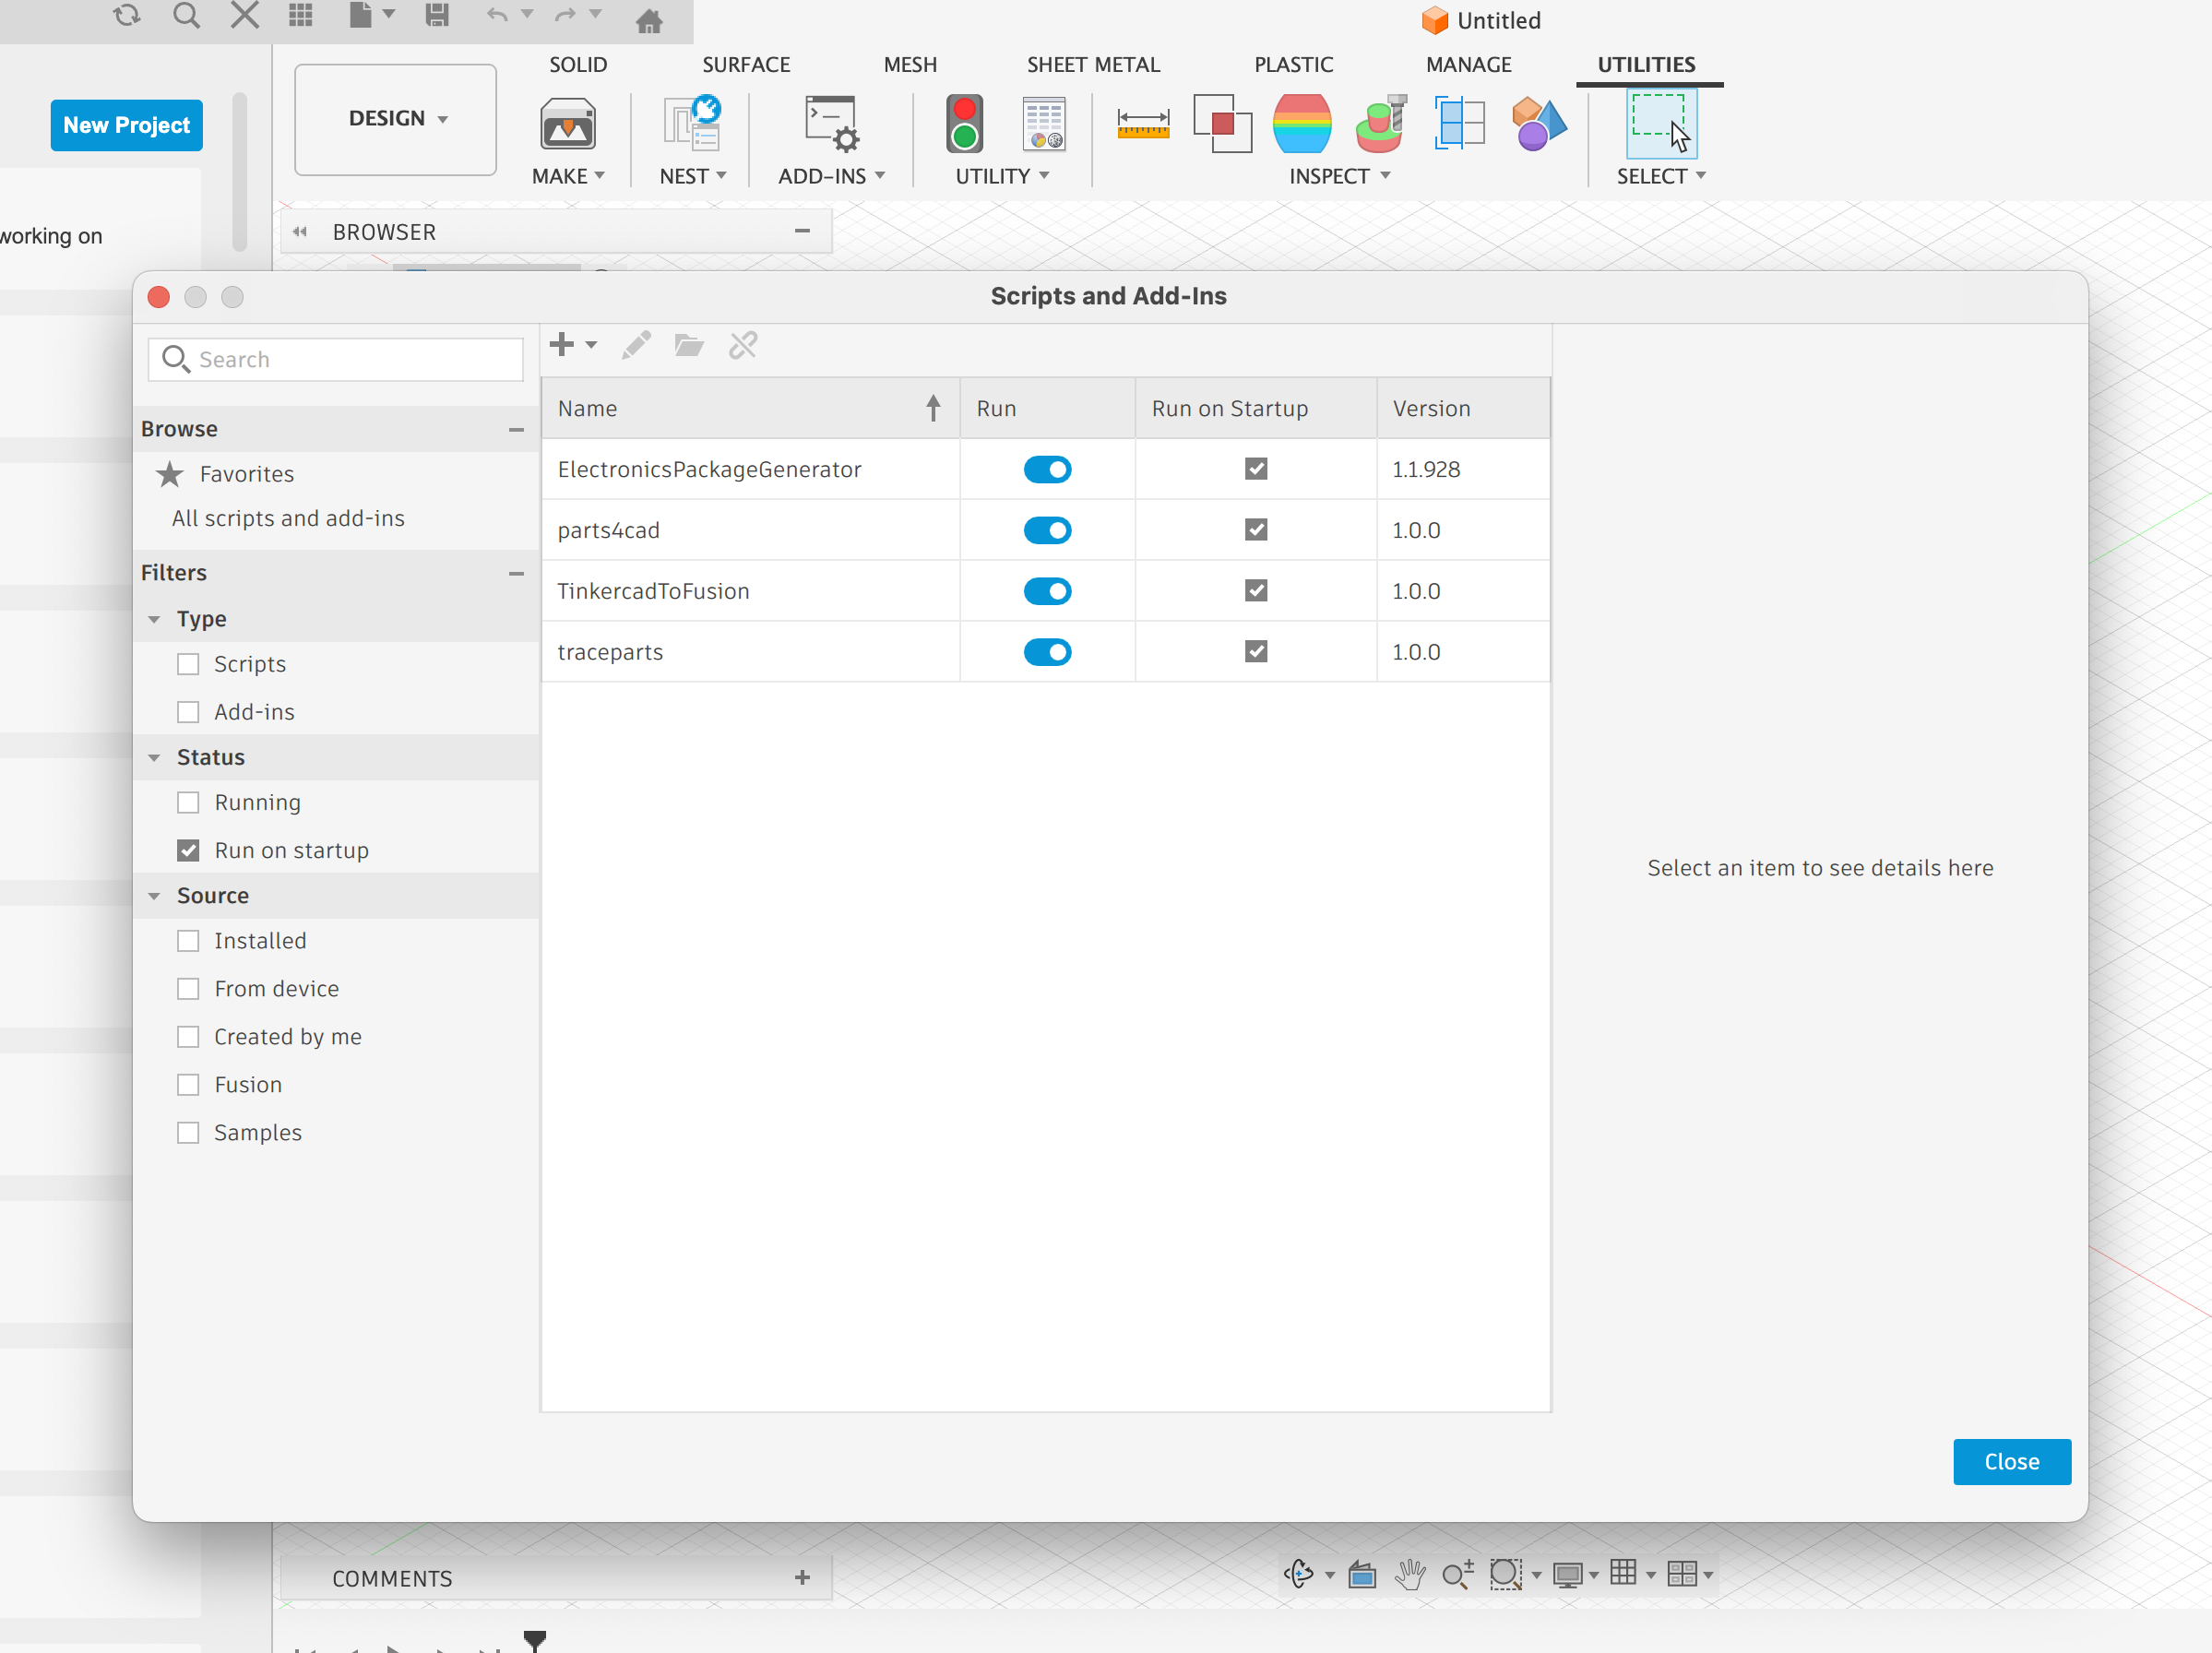Click the Search input field
The image size is (2212, 1653).
point(335,359)
